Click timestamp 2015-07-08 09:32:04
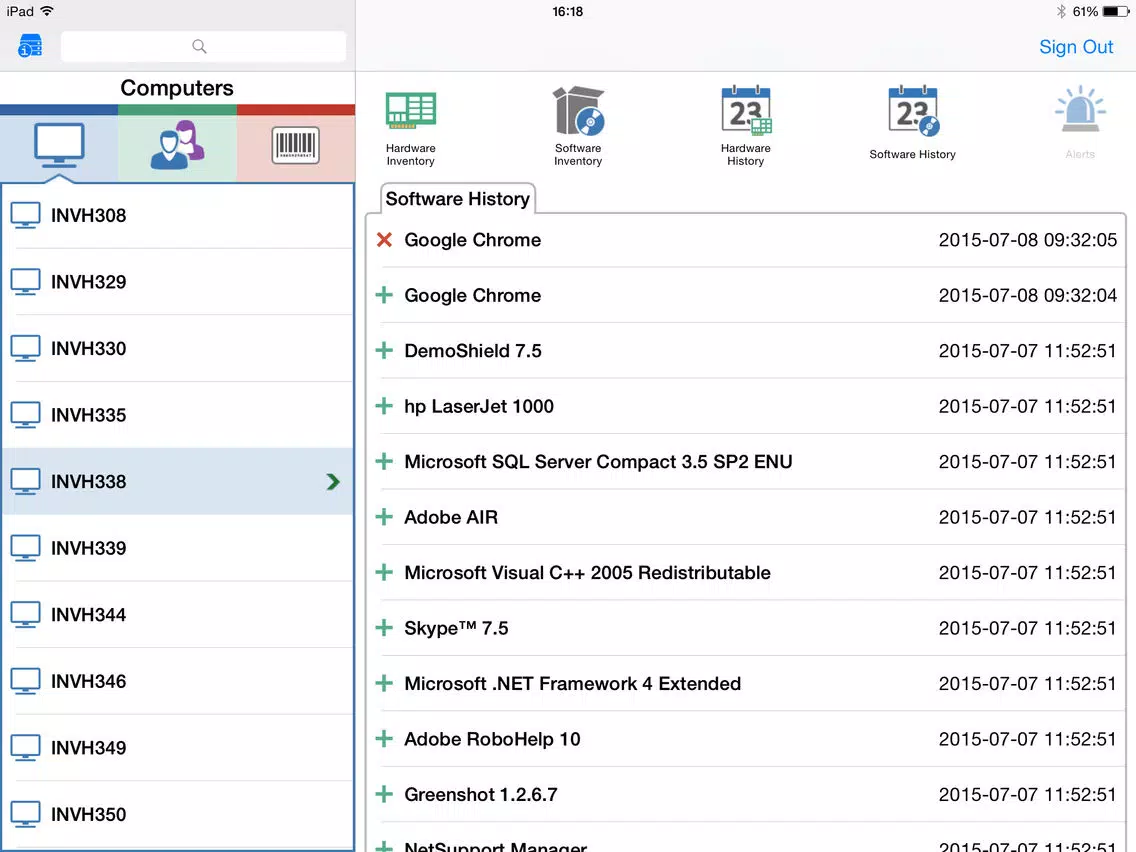Image resolution: width=1136 pixels, height=852 pixels. pyautogui.click(x=1027, y=295)
